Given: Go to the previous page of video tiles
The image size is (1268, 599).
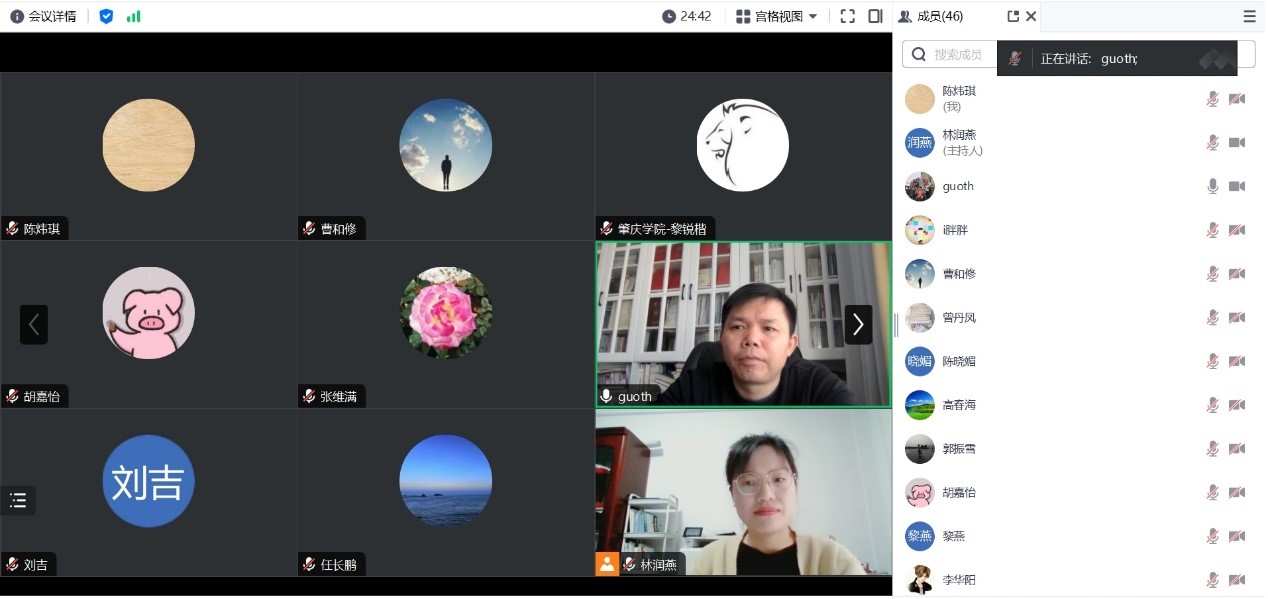Looking at the screenshot, I should coord(34,324).
